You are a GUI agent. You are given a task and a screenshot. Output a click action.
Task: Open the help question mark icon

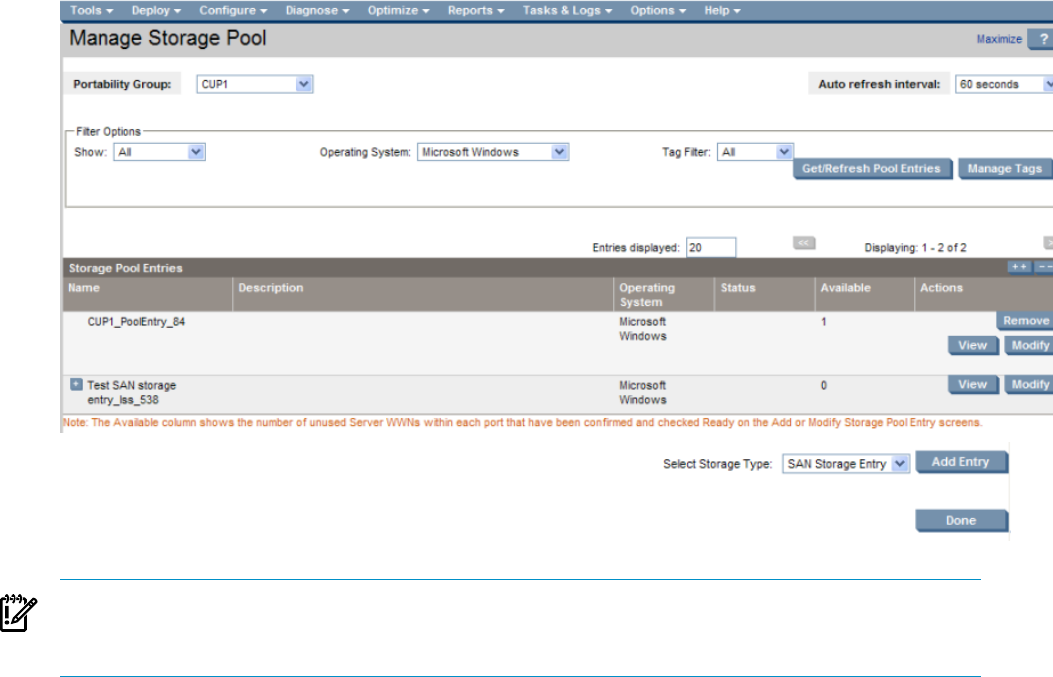1040,40
